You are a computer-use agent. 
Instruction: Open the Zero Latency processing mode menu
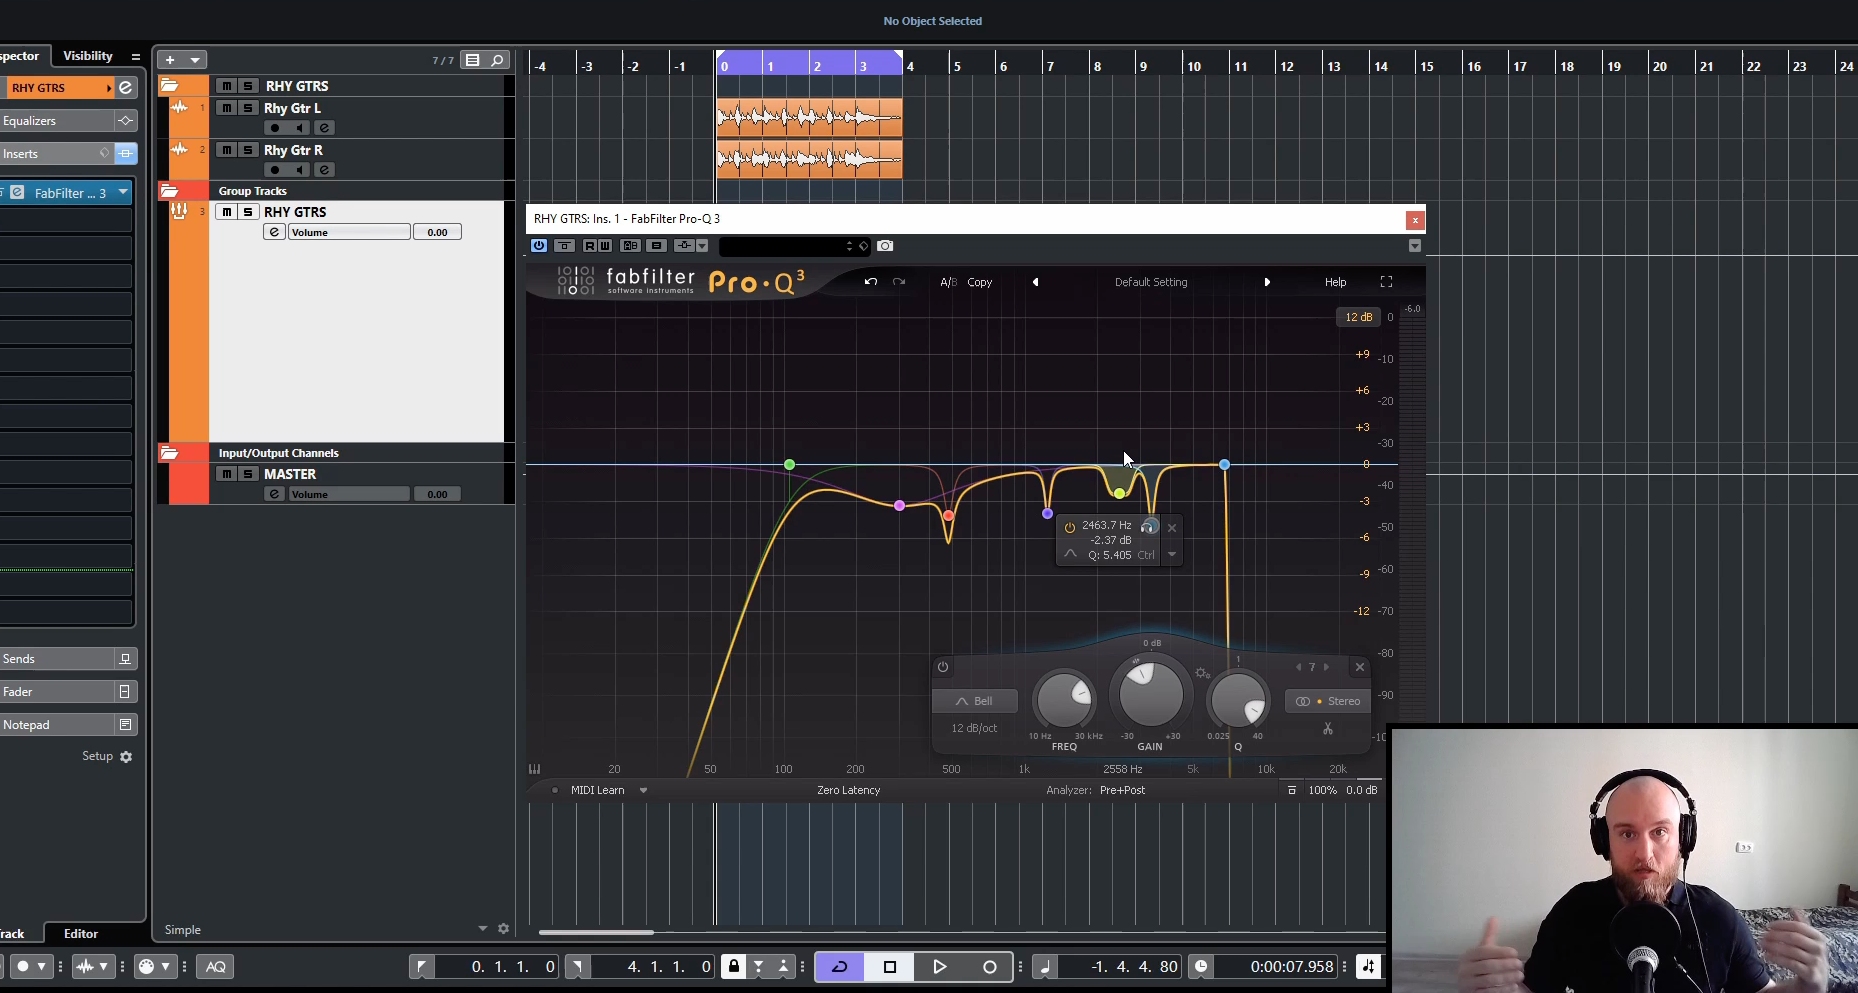(848, 790)
